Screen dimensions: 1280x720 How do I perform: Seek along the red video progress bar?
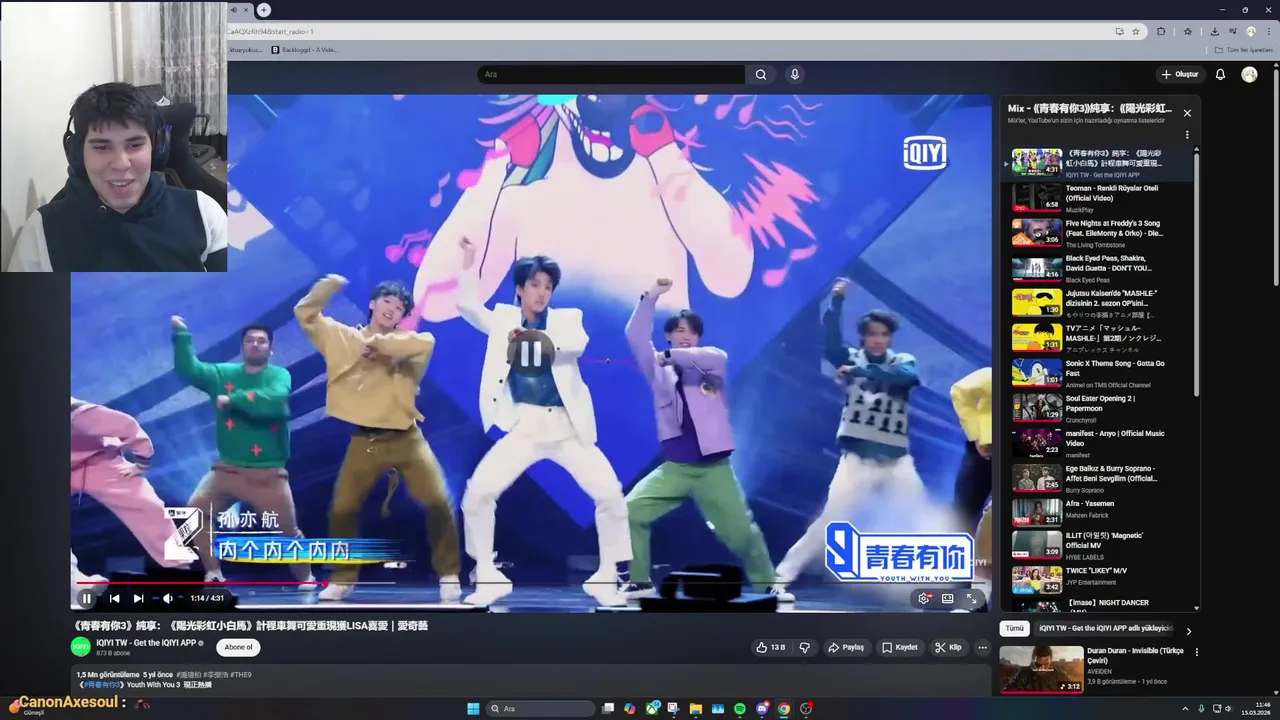point(530,582)
